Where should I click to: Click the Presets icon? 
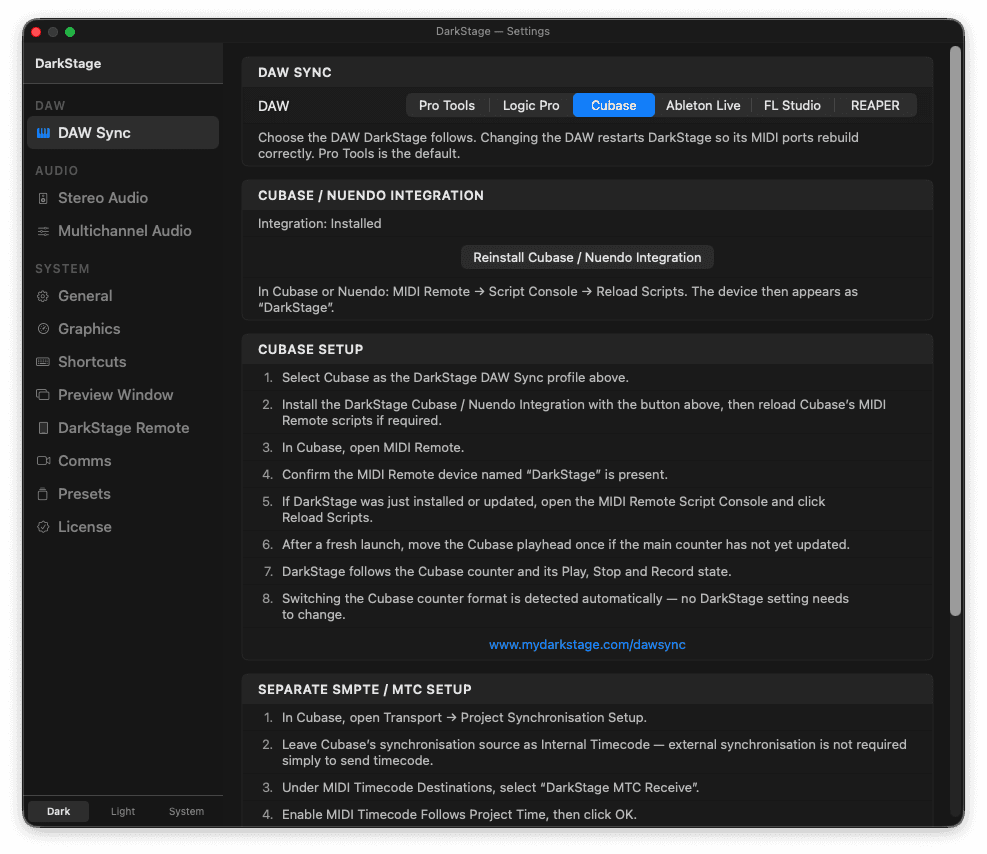[43, 494]
